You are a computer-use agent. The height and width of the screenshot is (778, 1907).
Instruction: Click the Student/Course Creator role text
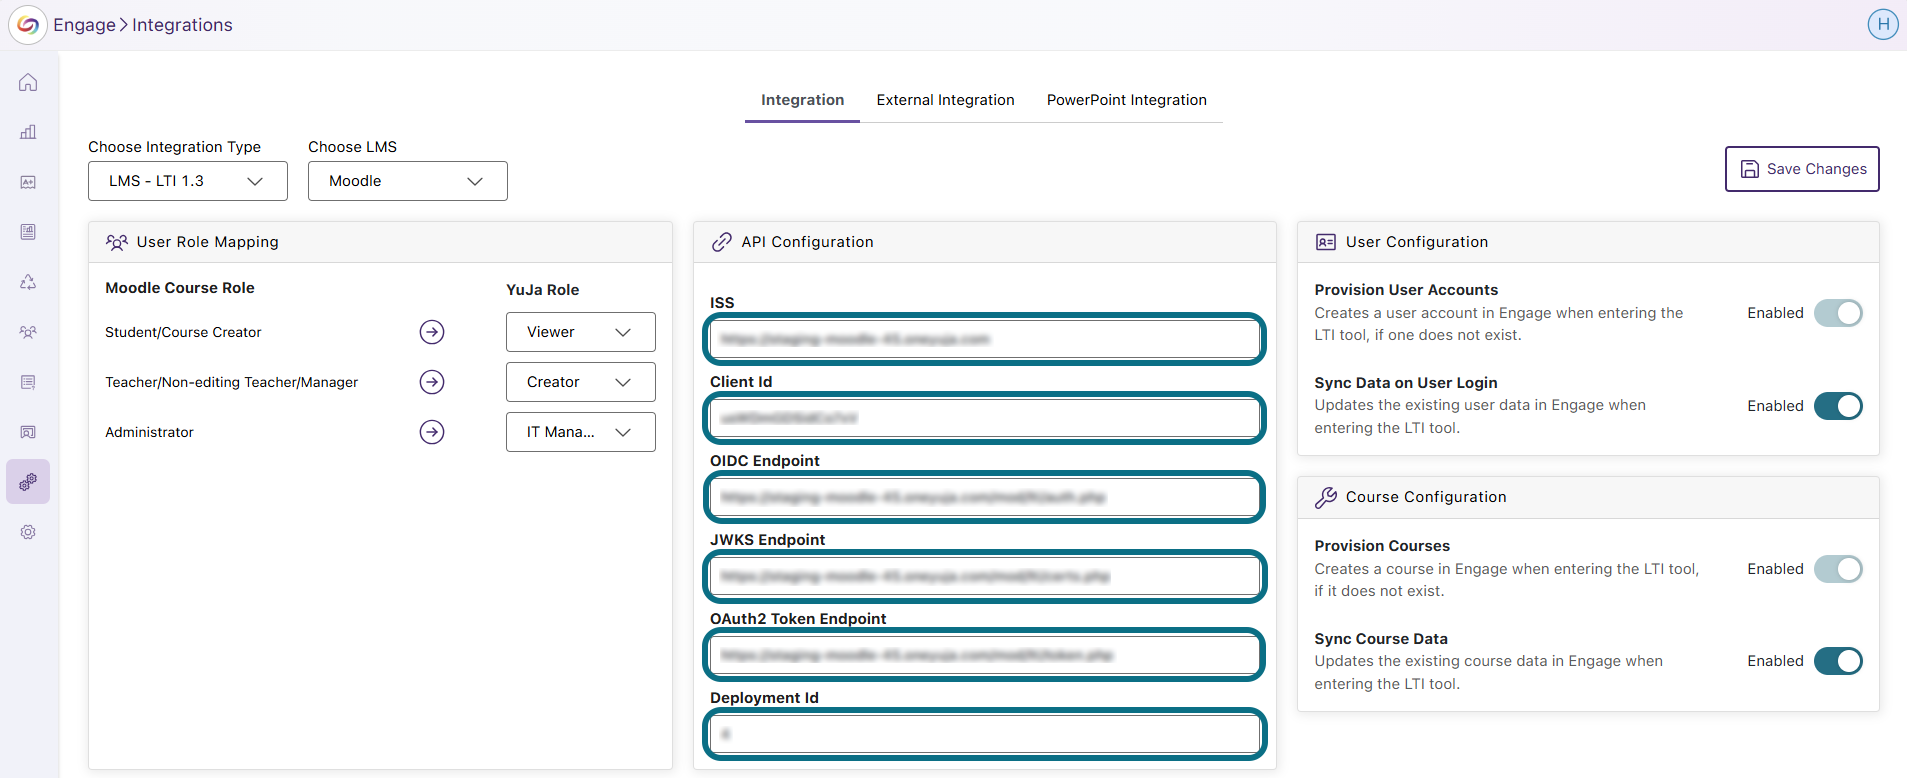pos(183,332)
